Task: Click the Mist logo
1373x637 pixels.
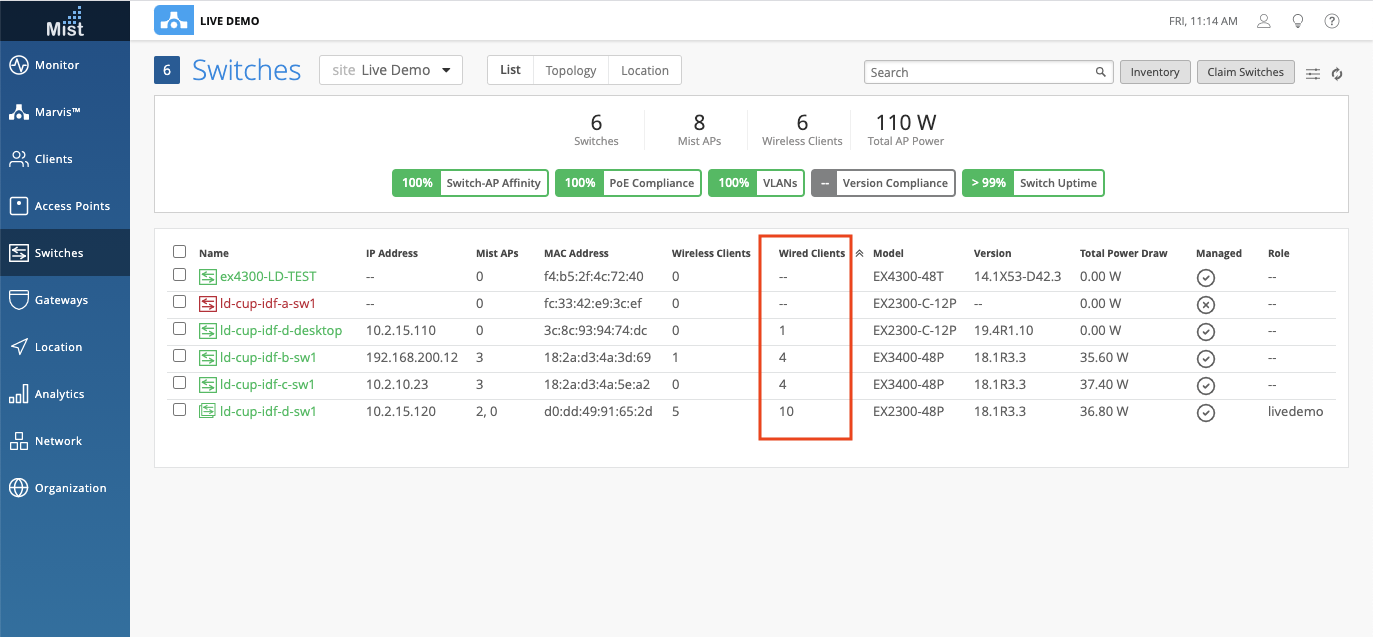Action: pyautogui.click(x=65, y=20)
